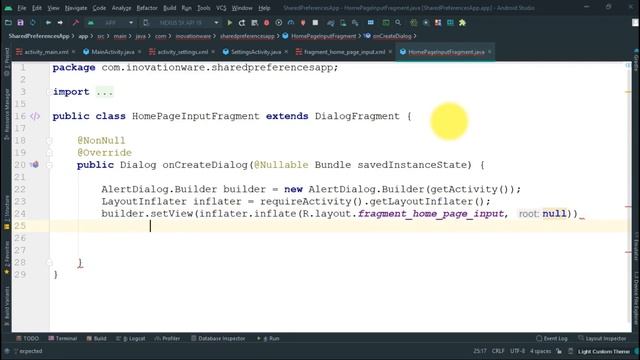Click the implemented-methods gutter icon on line 20
640x360 pixels.
click(x=35, y=164)
